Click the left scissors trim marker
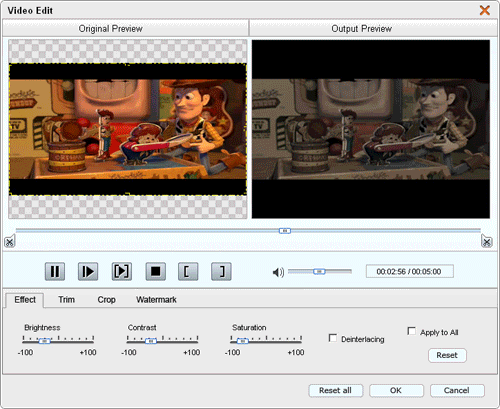This screenshot has width=500, height=409. click(10, 241)
